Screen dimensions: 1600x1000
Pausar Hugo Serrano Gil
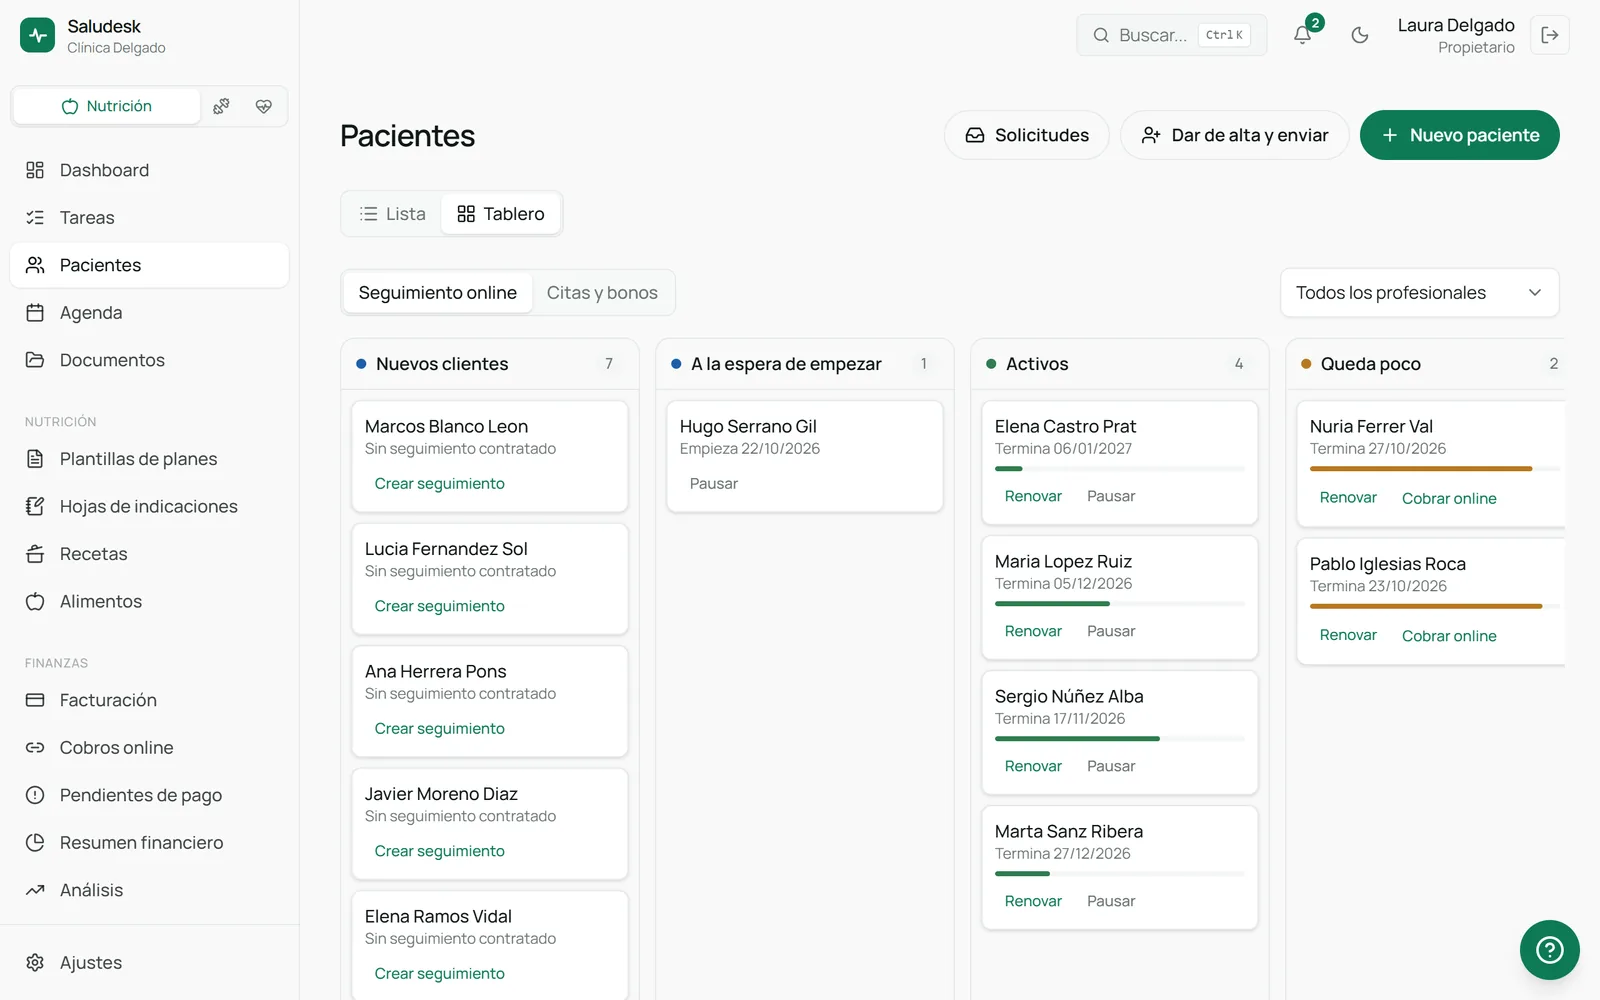tap(714, 484)
